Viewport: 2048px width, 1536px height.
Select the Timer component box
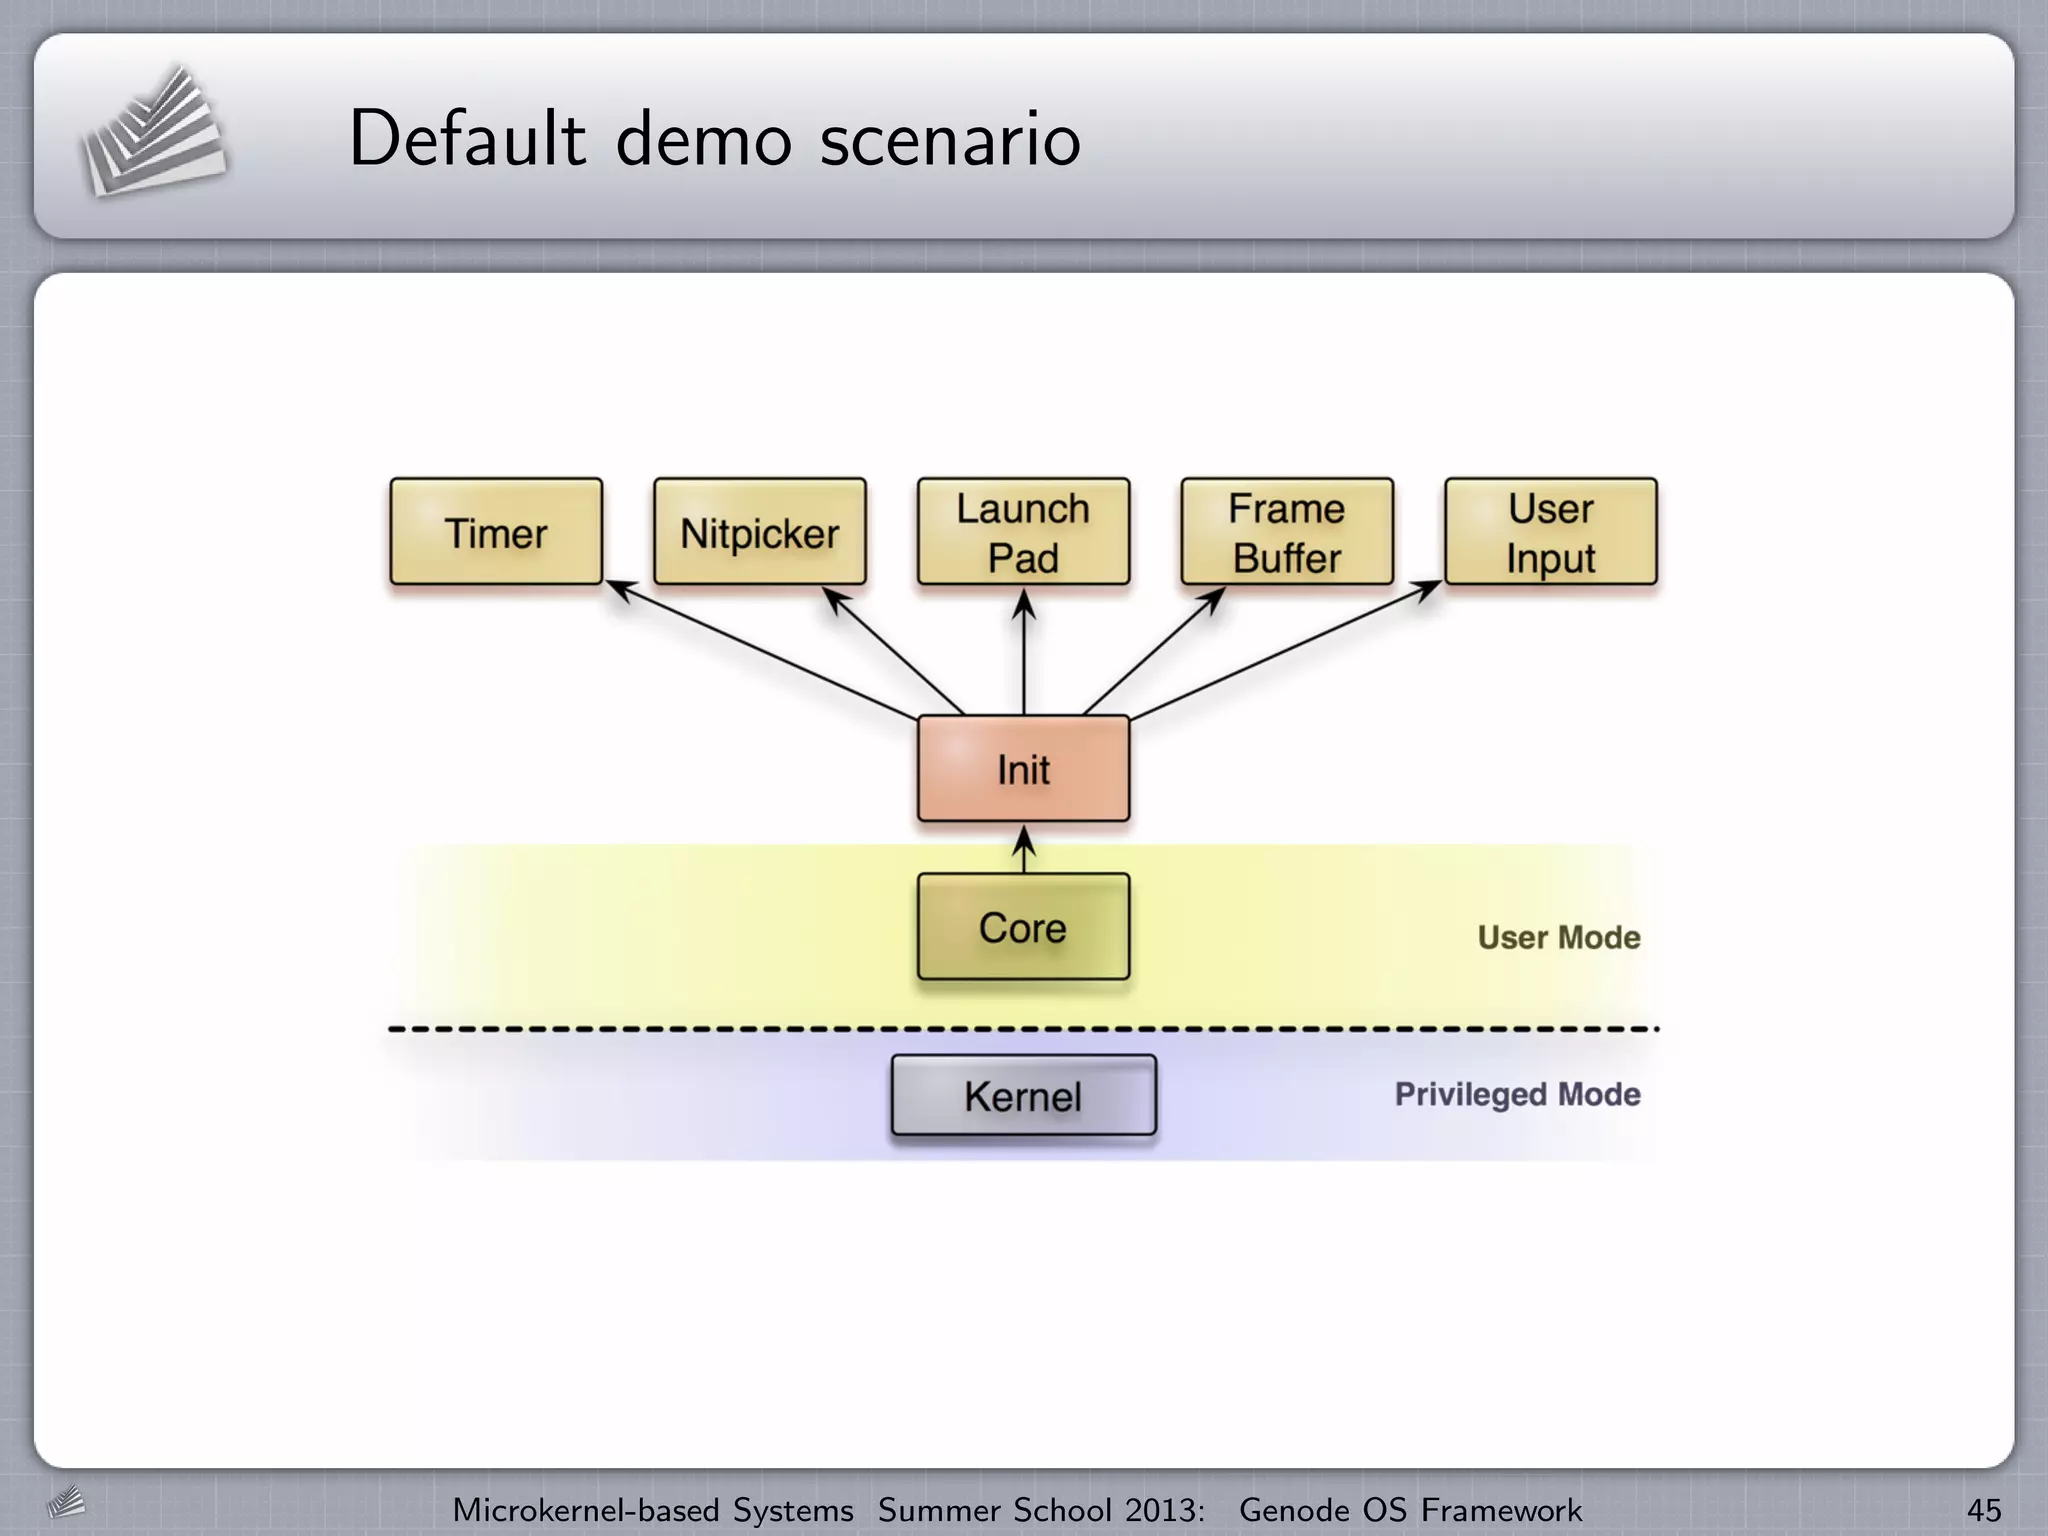click(x=496, y=532)
